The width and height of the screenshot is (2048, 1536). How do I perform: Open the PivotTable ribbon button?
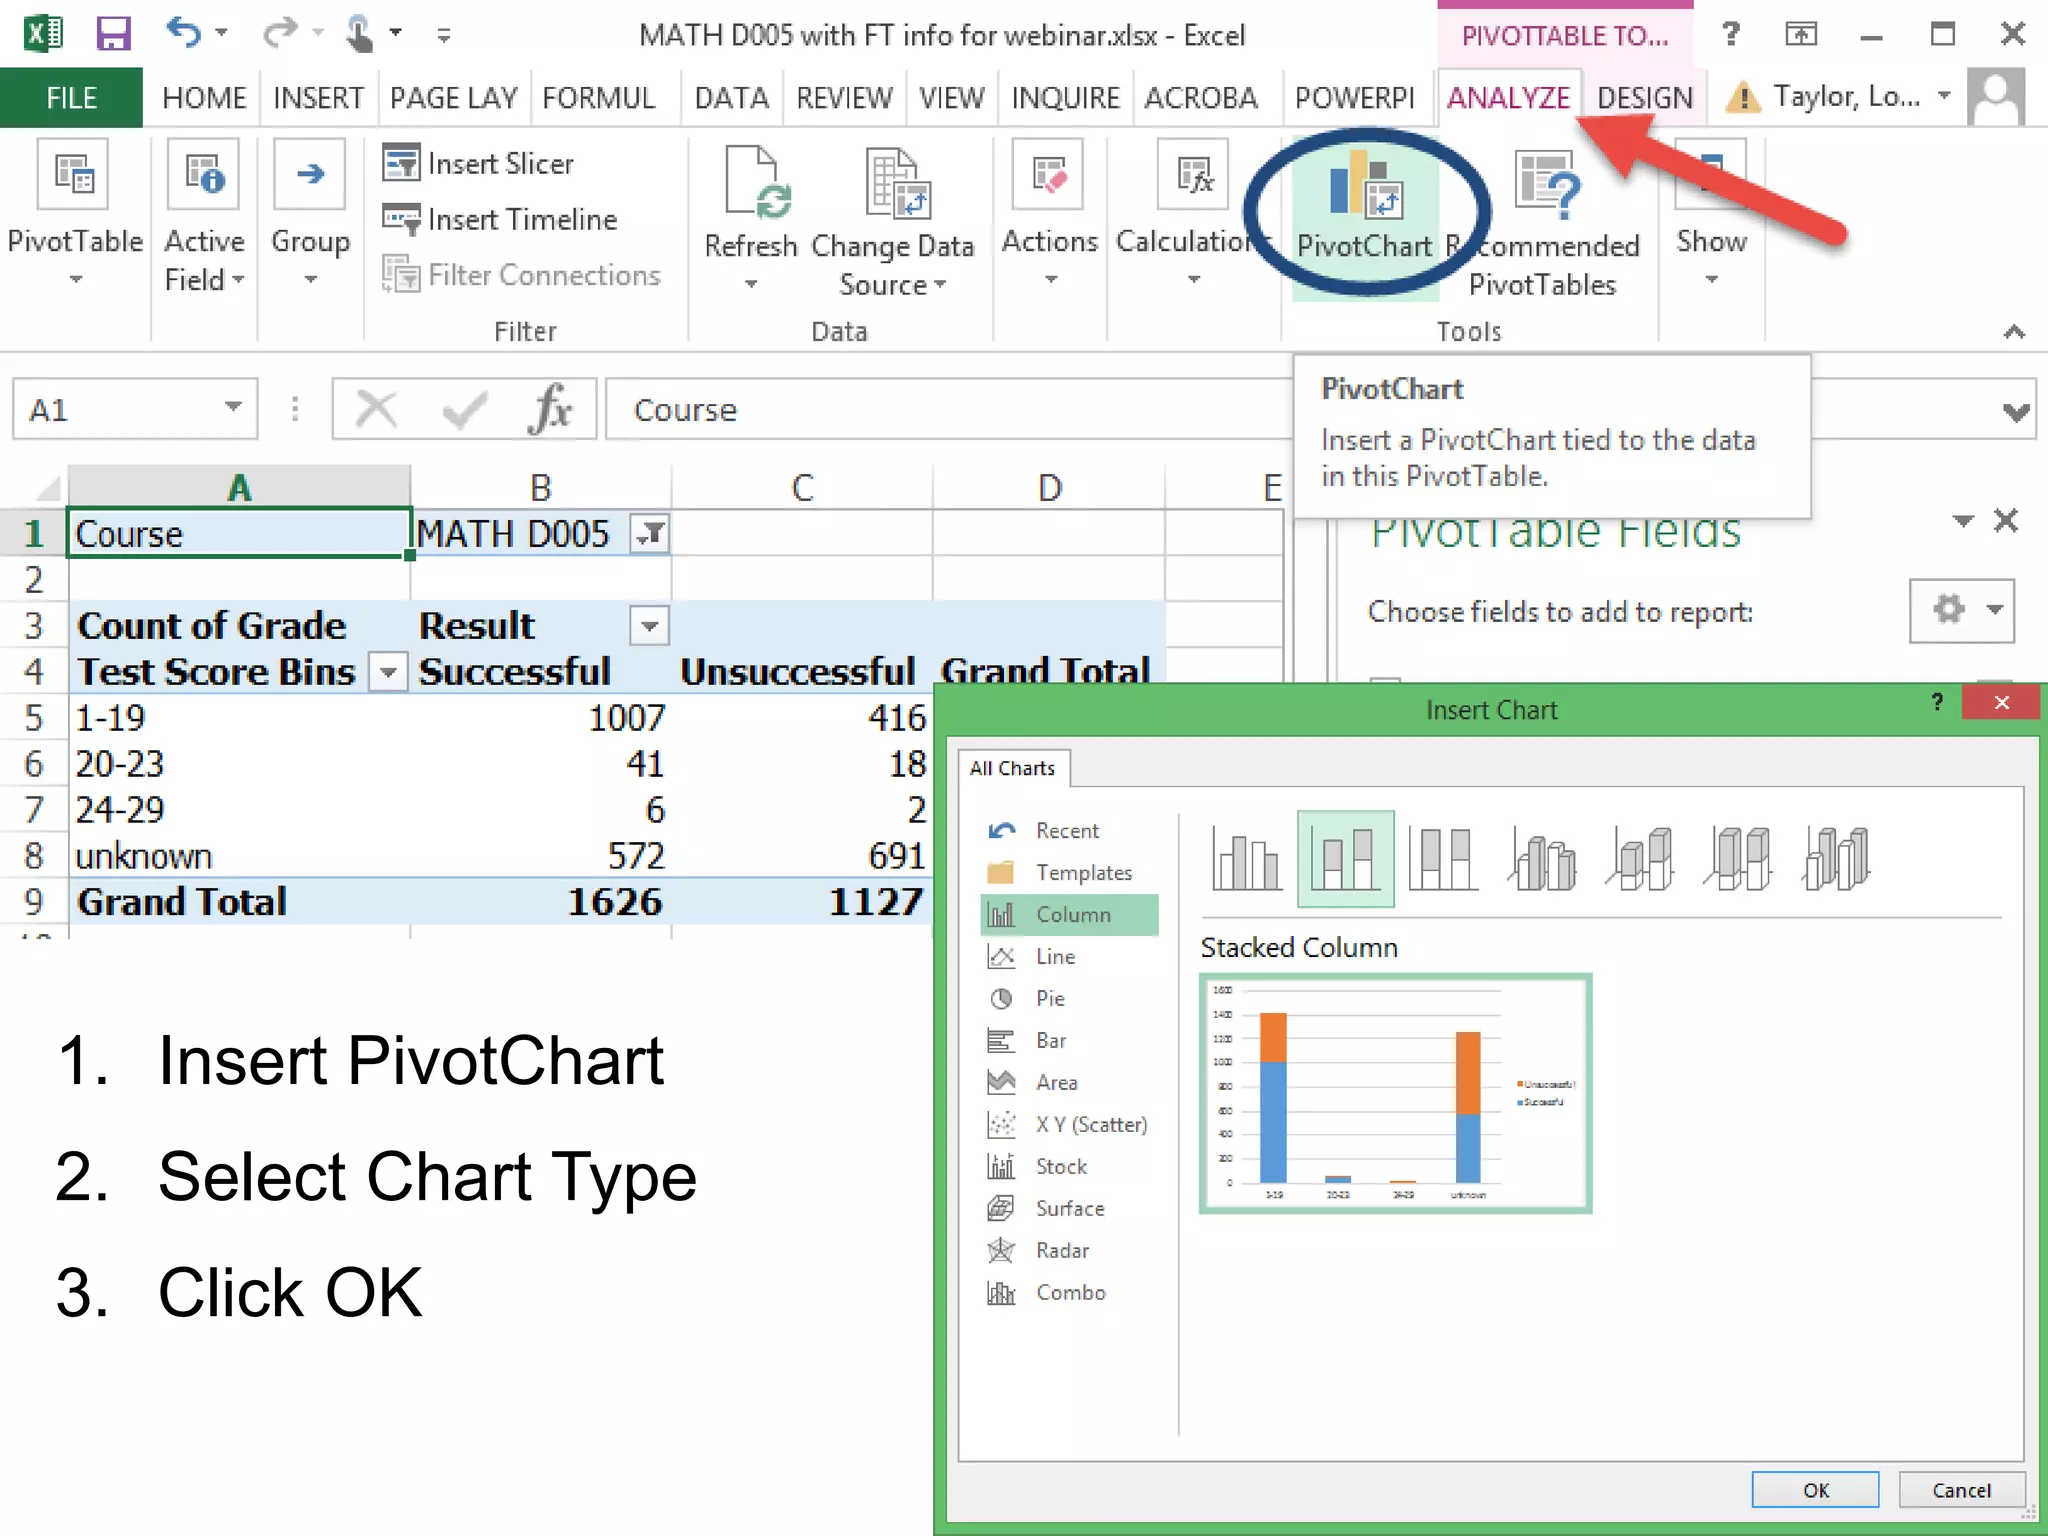pos(75,214)
